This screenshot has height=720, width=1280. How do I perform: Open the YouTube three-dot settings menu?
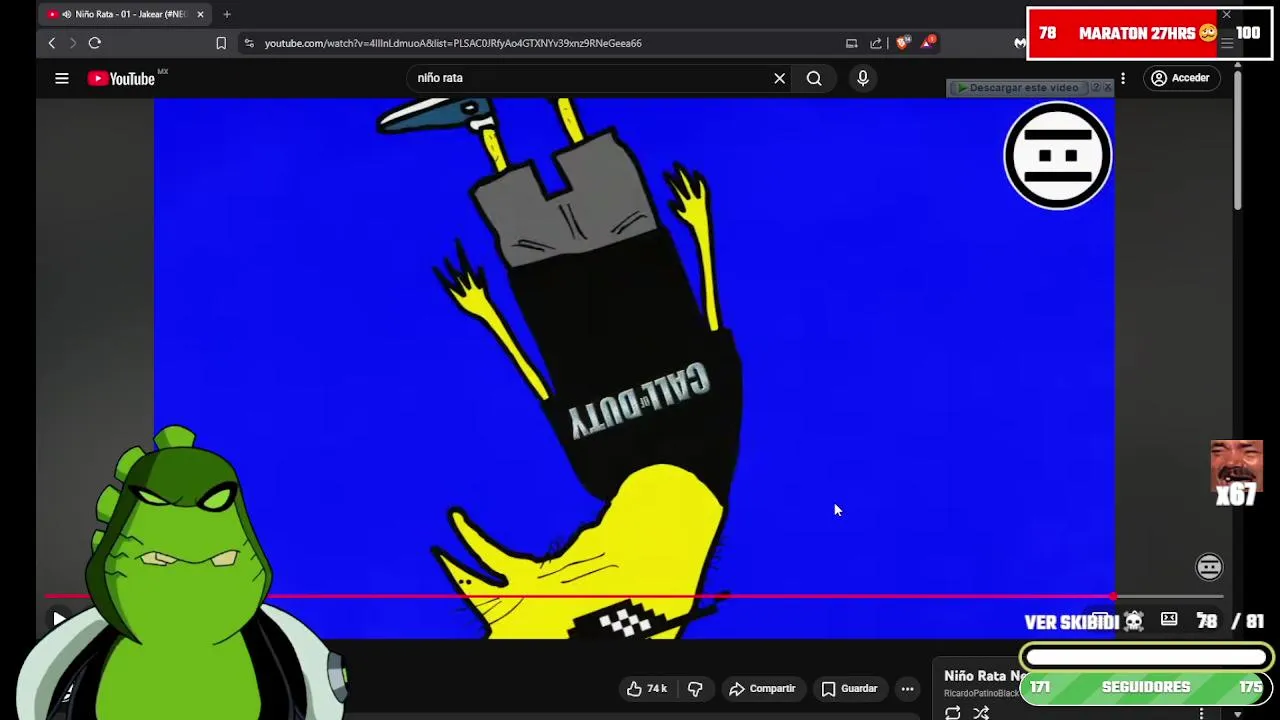pyautogui.click(x=1123, y=78)
